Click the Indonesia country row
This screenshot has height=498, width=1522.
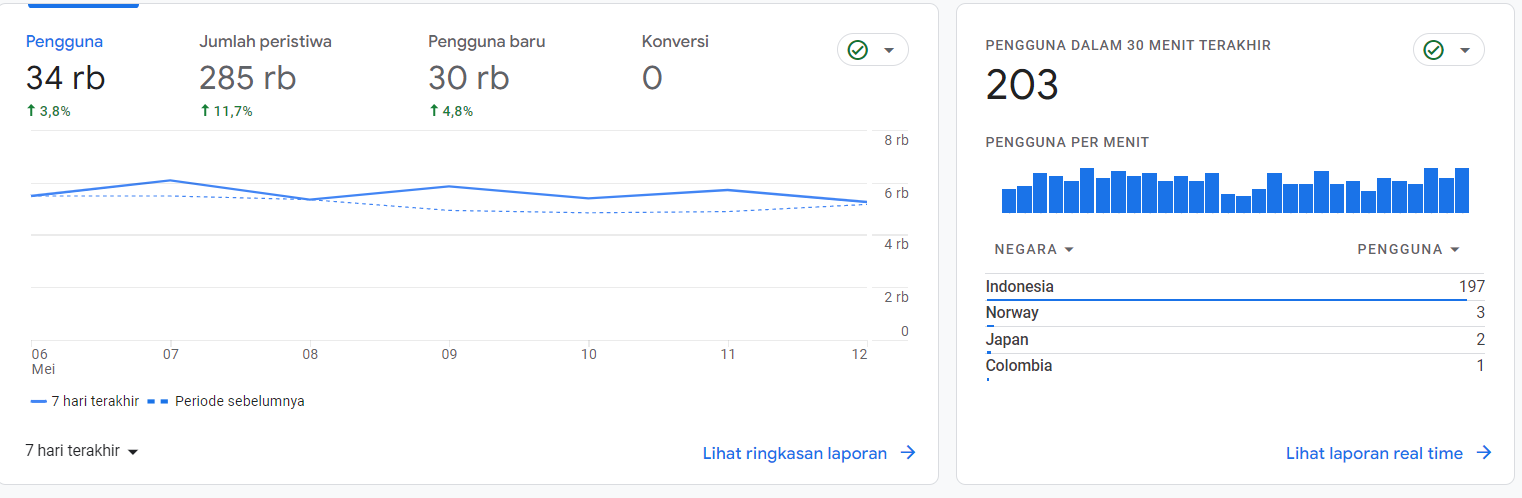coord(1235,287)
